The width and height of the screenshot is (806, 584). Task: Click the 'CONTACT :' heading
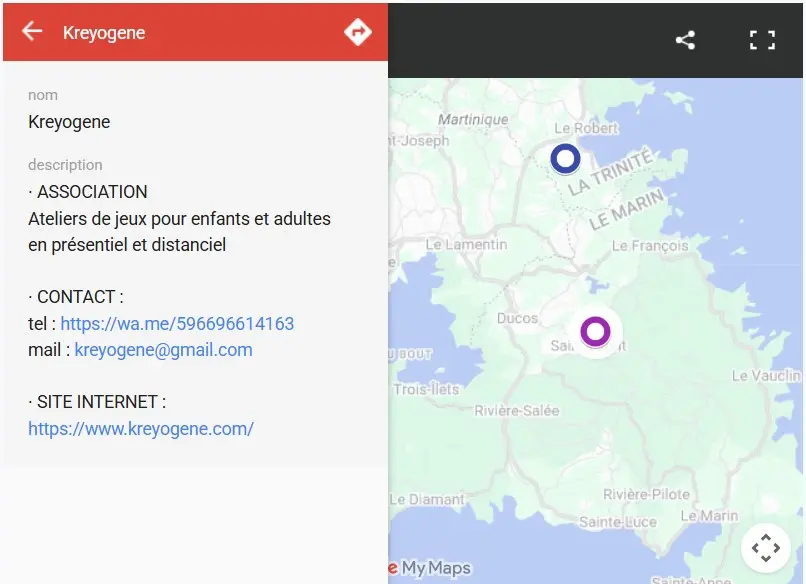80,297
